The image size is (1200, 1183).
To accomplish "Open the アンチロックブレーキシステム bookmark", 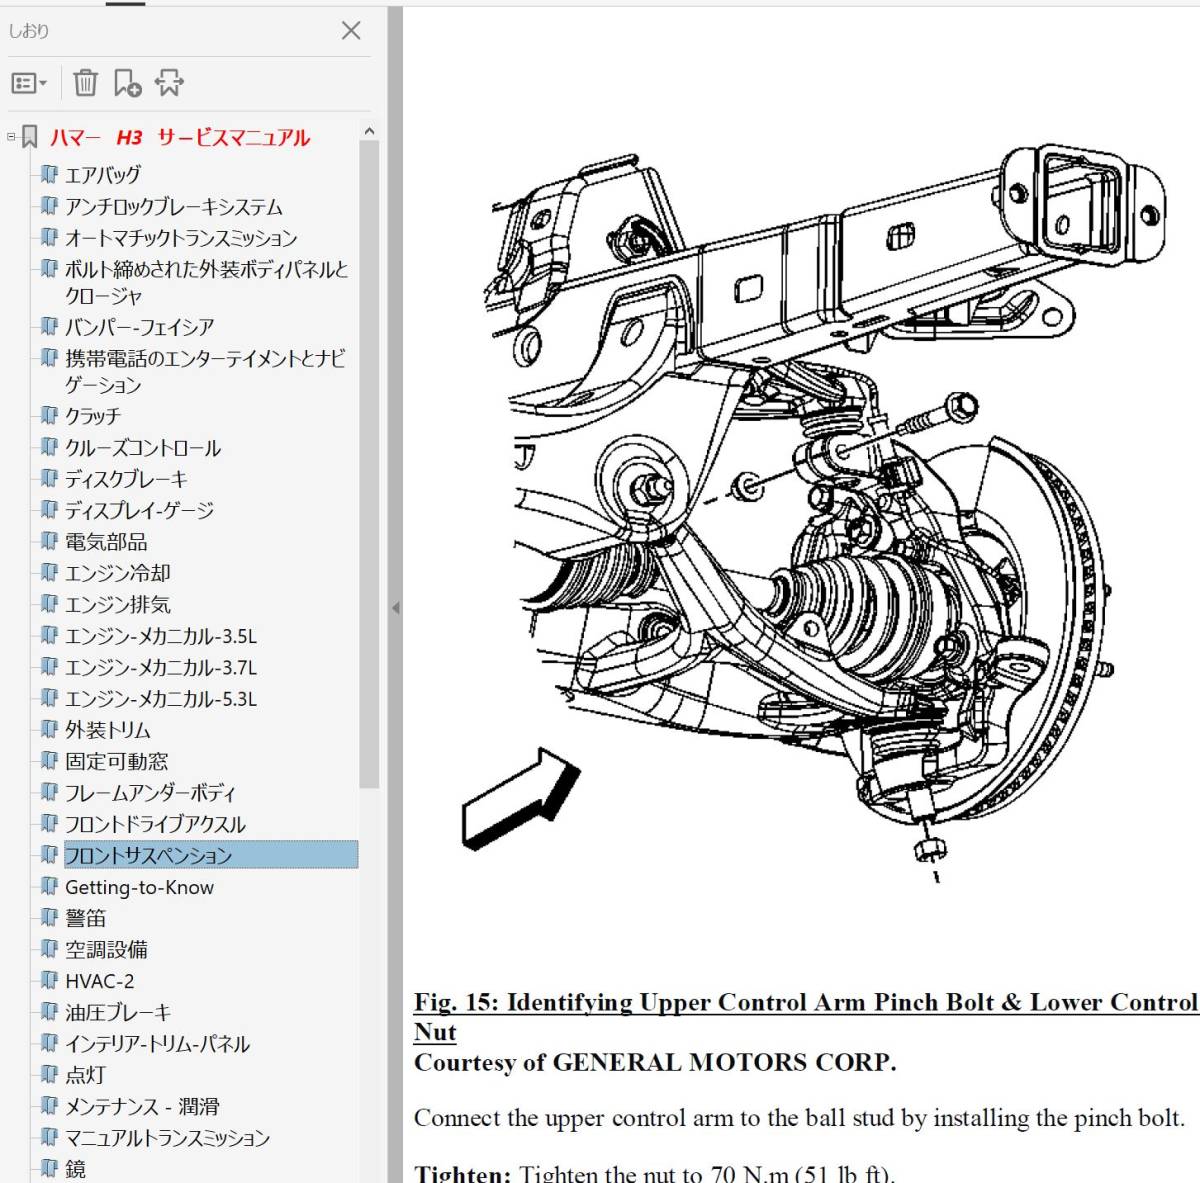I will (174, 206).
